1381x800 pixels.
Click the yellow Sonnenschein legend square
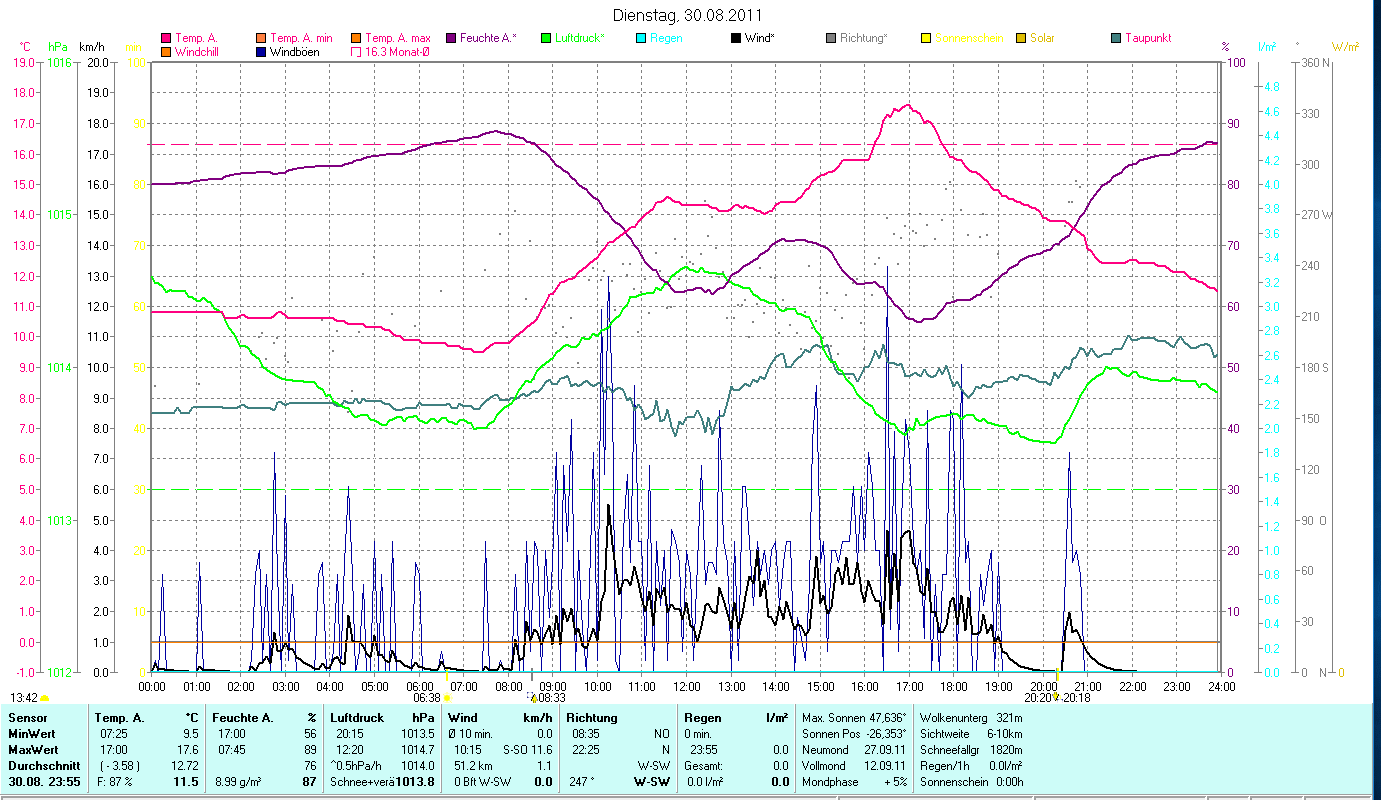pos(926,38)
